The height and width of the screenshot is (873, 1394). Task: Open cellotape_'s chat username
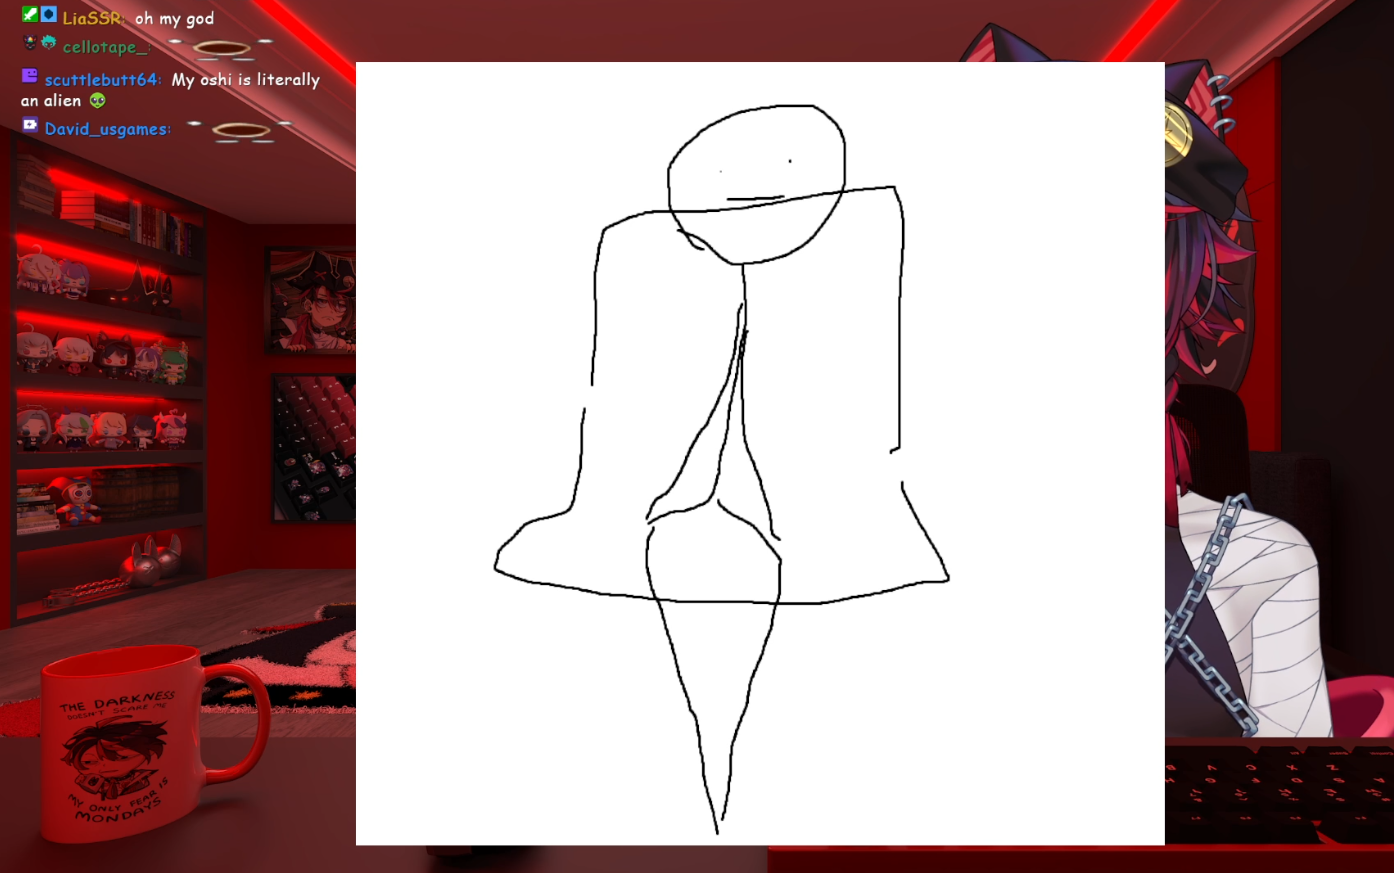click(x=105, y=47)
